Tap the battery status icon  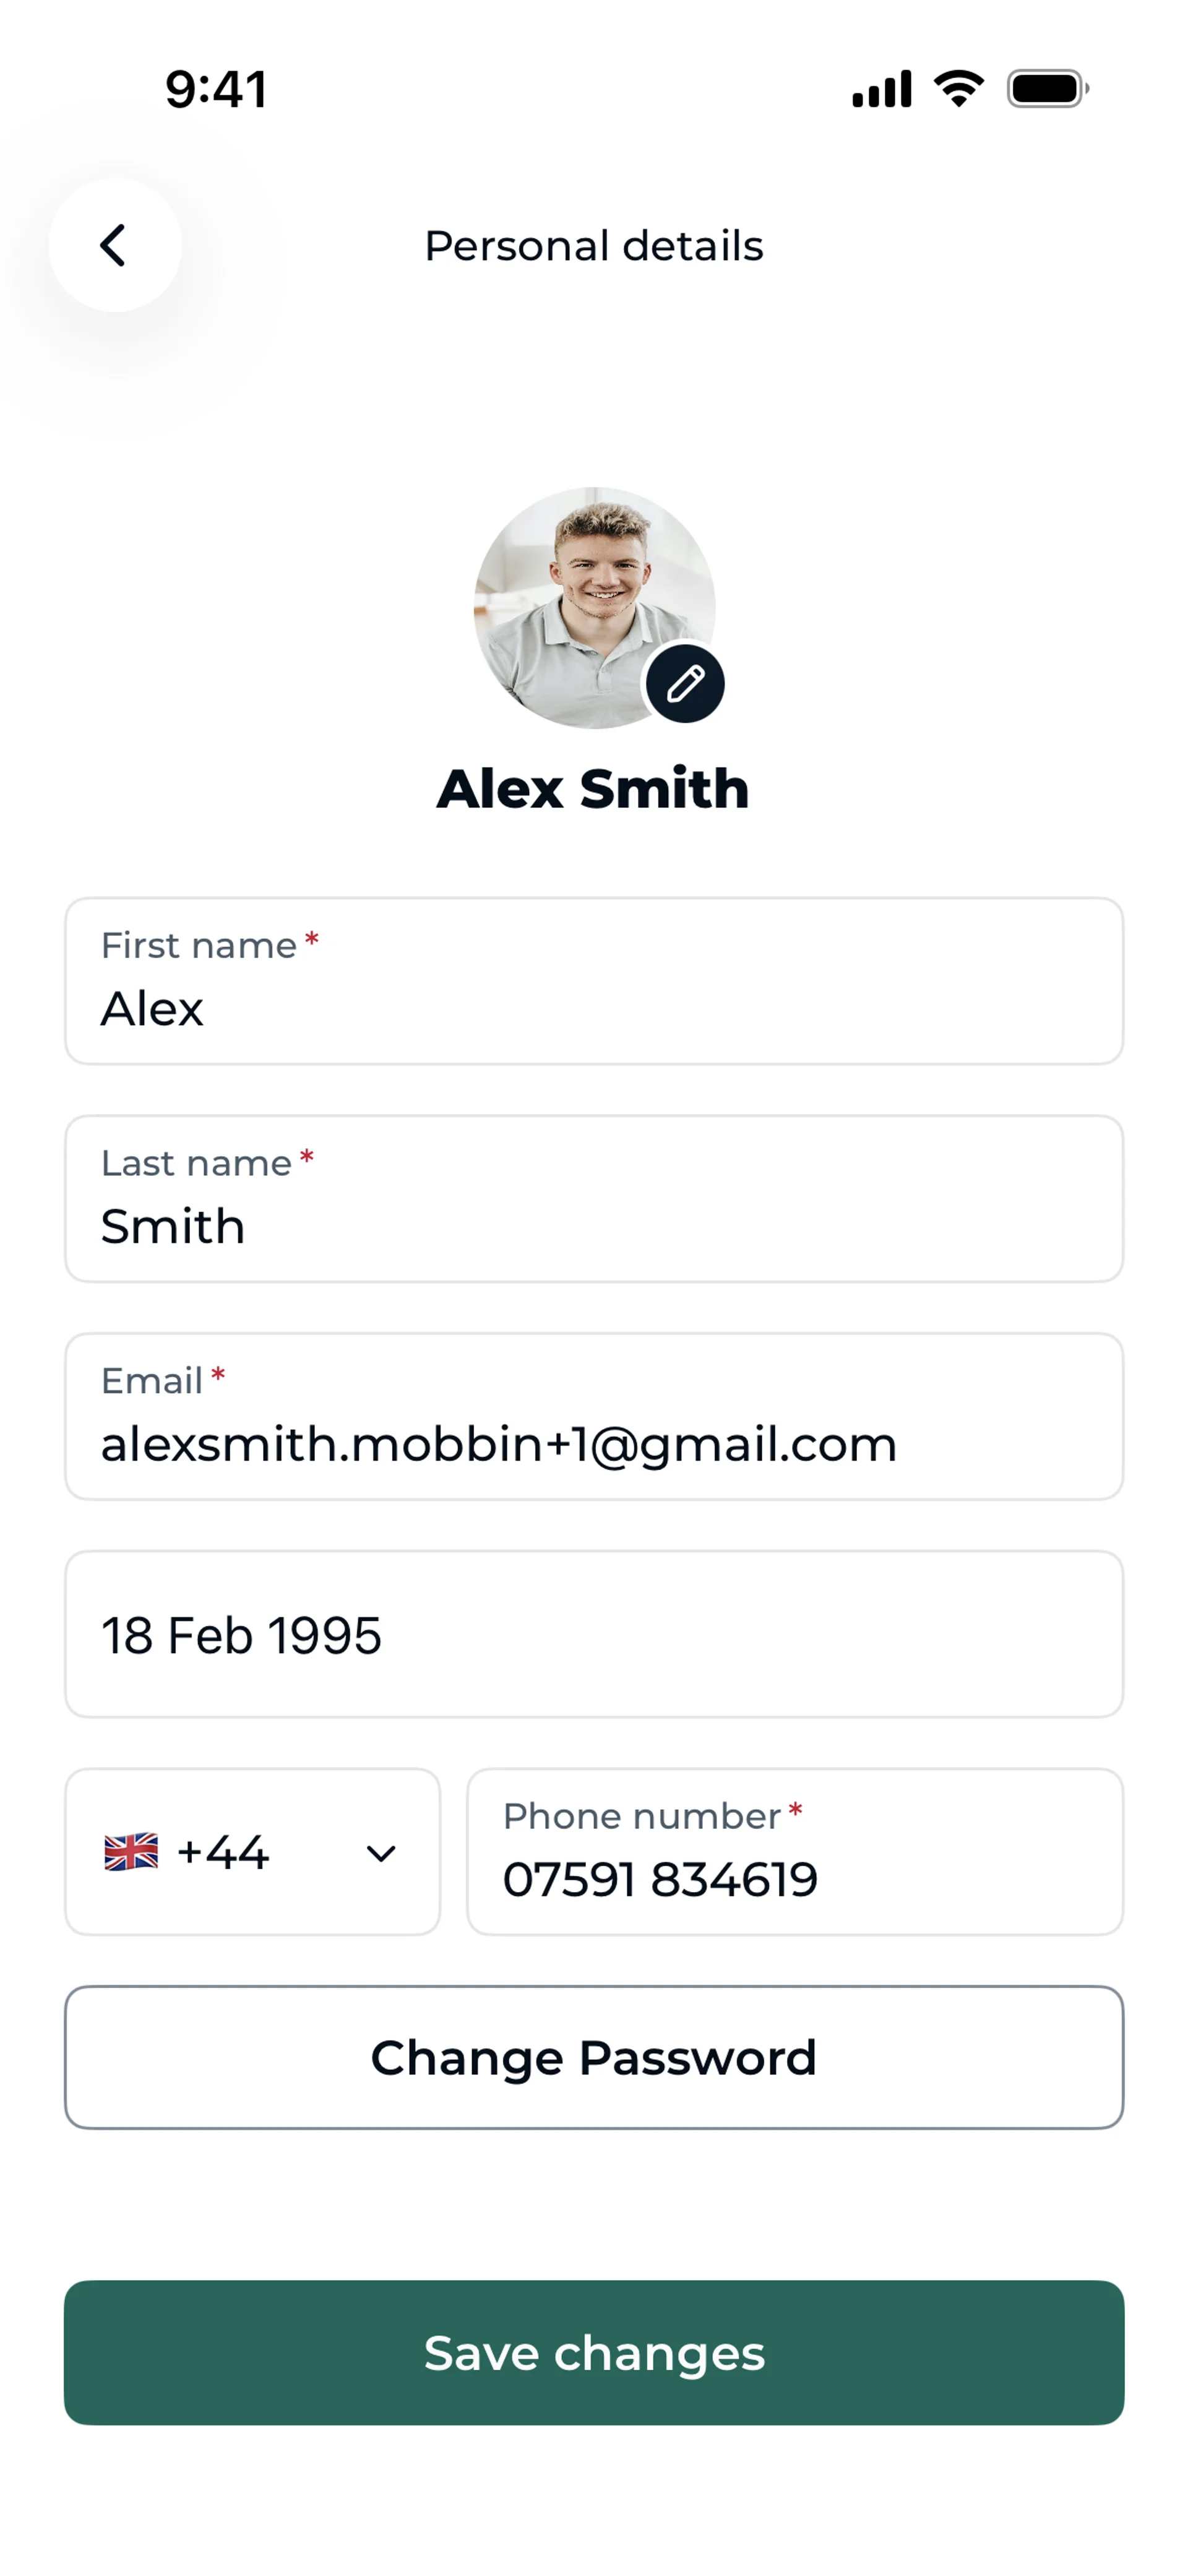pyautogui.click(x=1048, y=89)
